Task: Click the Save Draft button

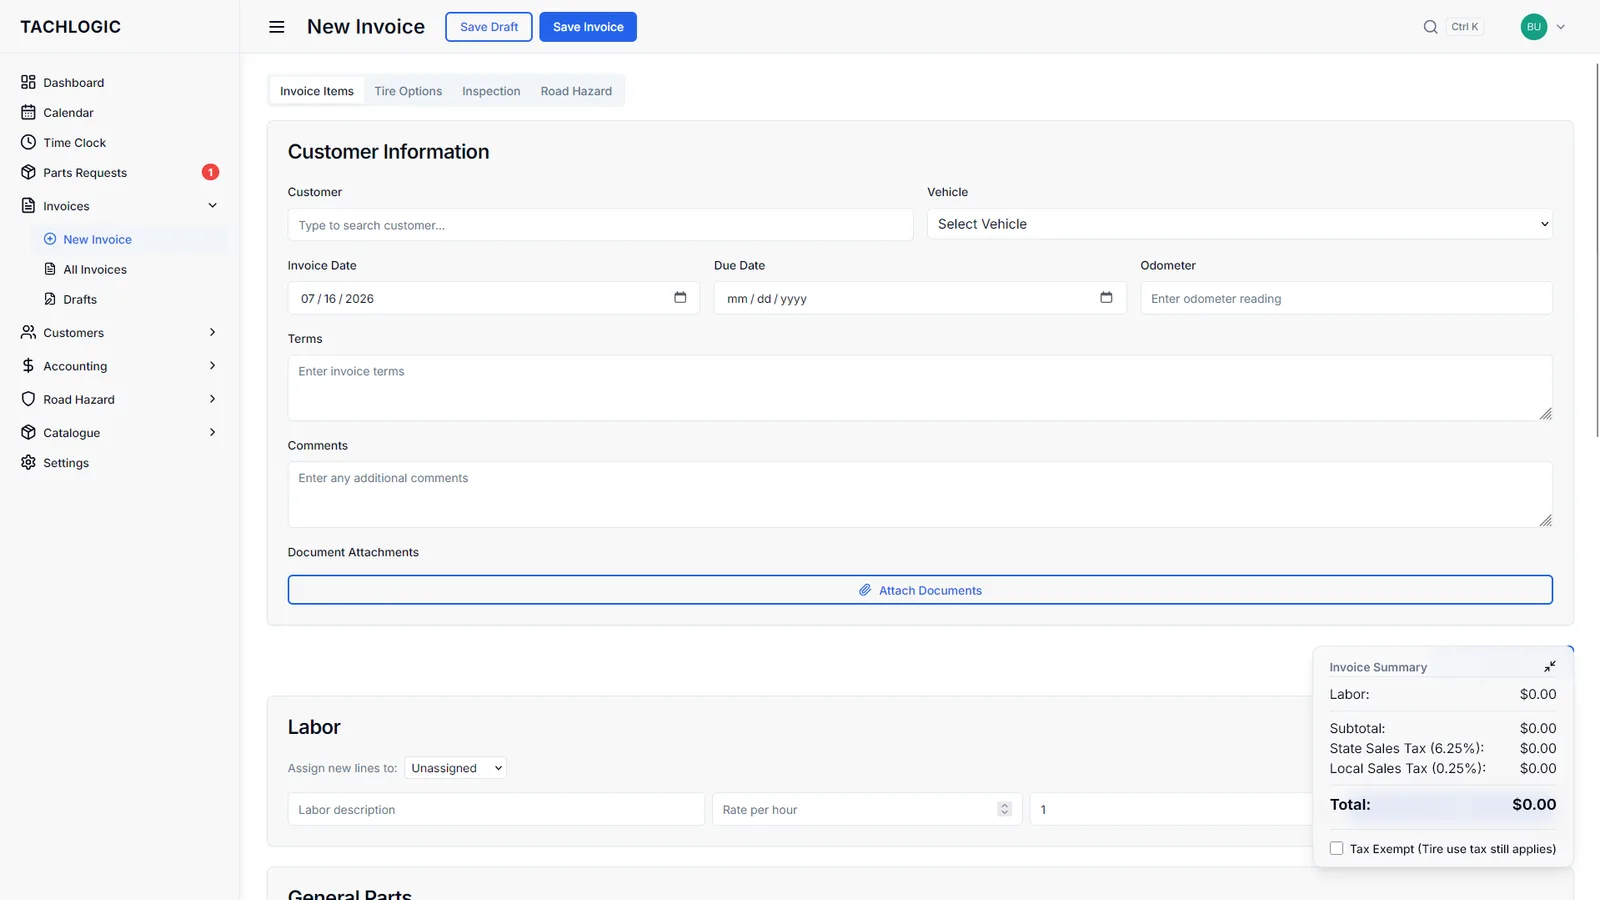Action: click(489, 27)
